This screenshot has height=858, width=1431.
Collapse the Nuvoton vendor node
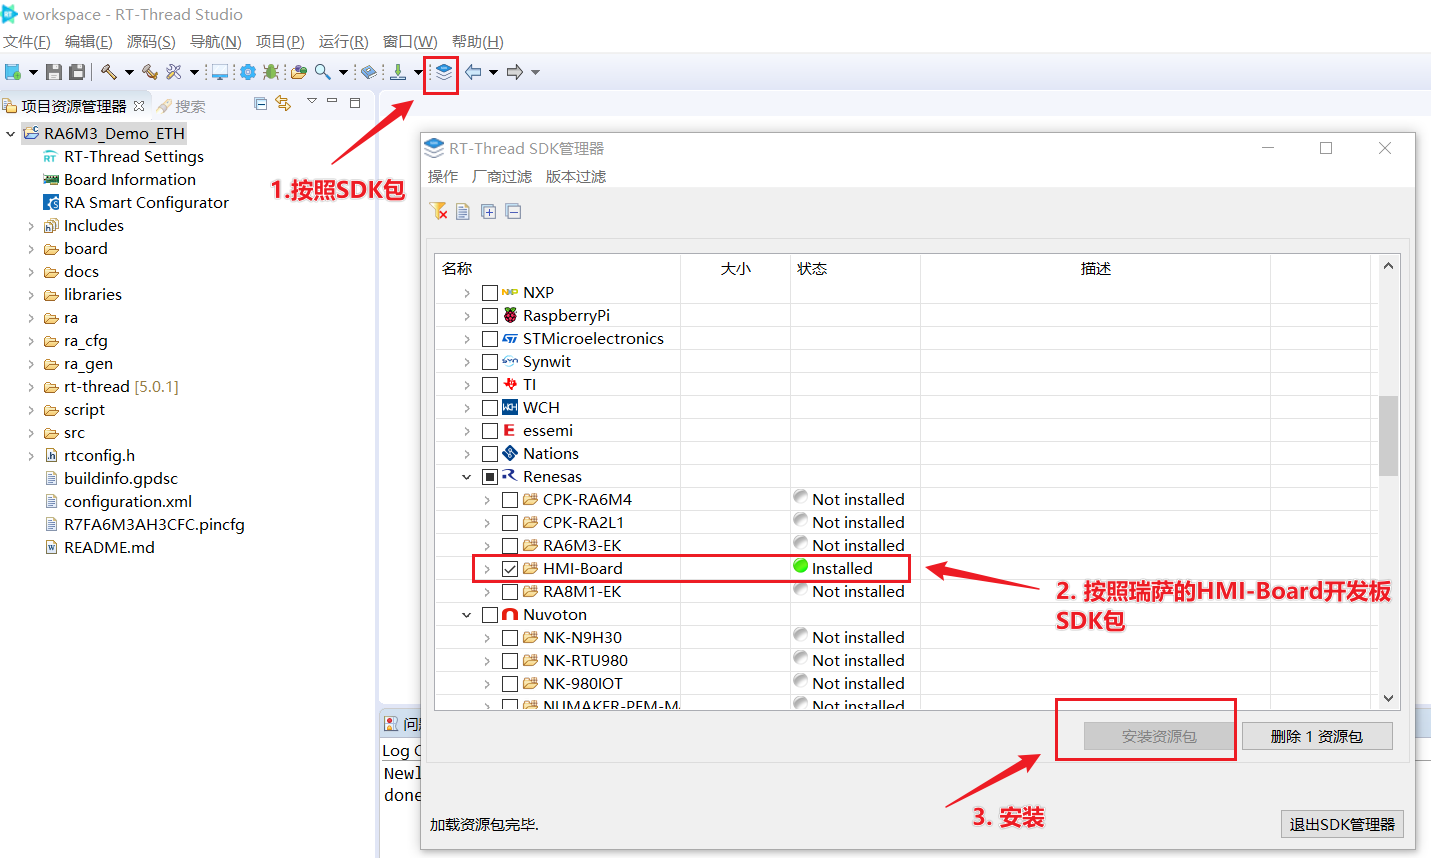[467, 615]
